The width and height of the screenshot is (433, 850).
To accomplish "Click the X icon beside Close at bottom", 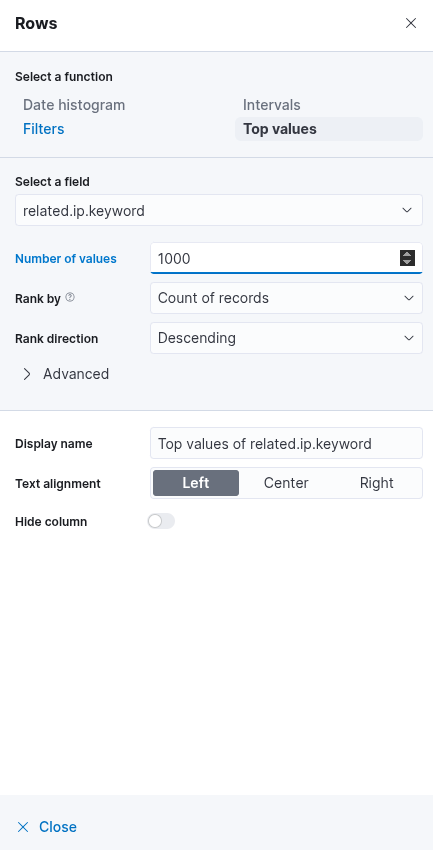I will pyautogui.click(x=23, y=827).
